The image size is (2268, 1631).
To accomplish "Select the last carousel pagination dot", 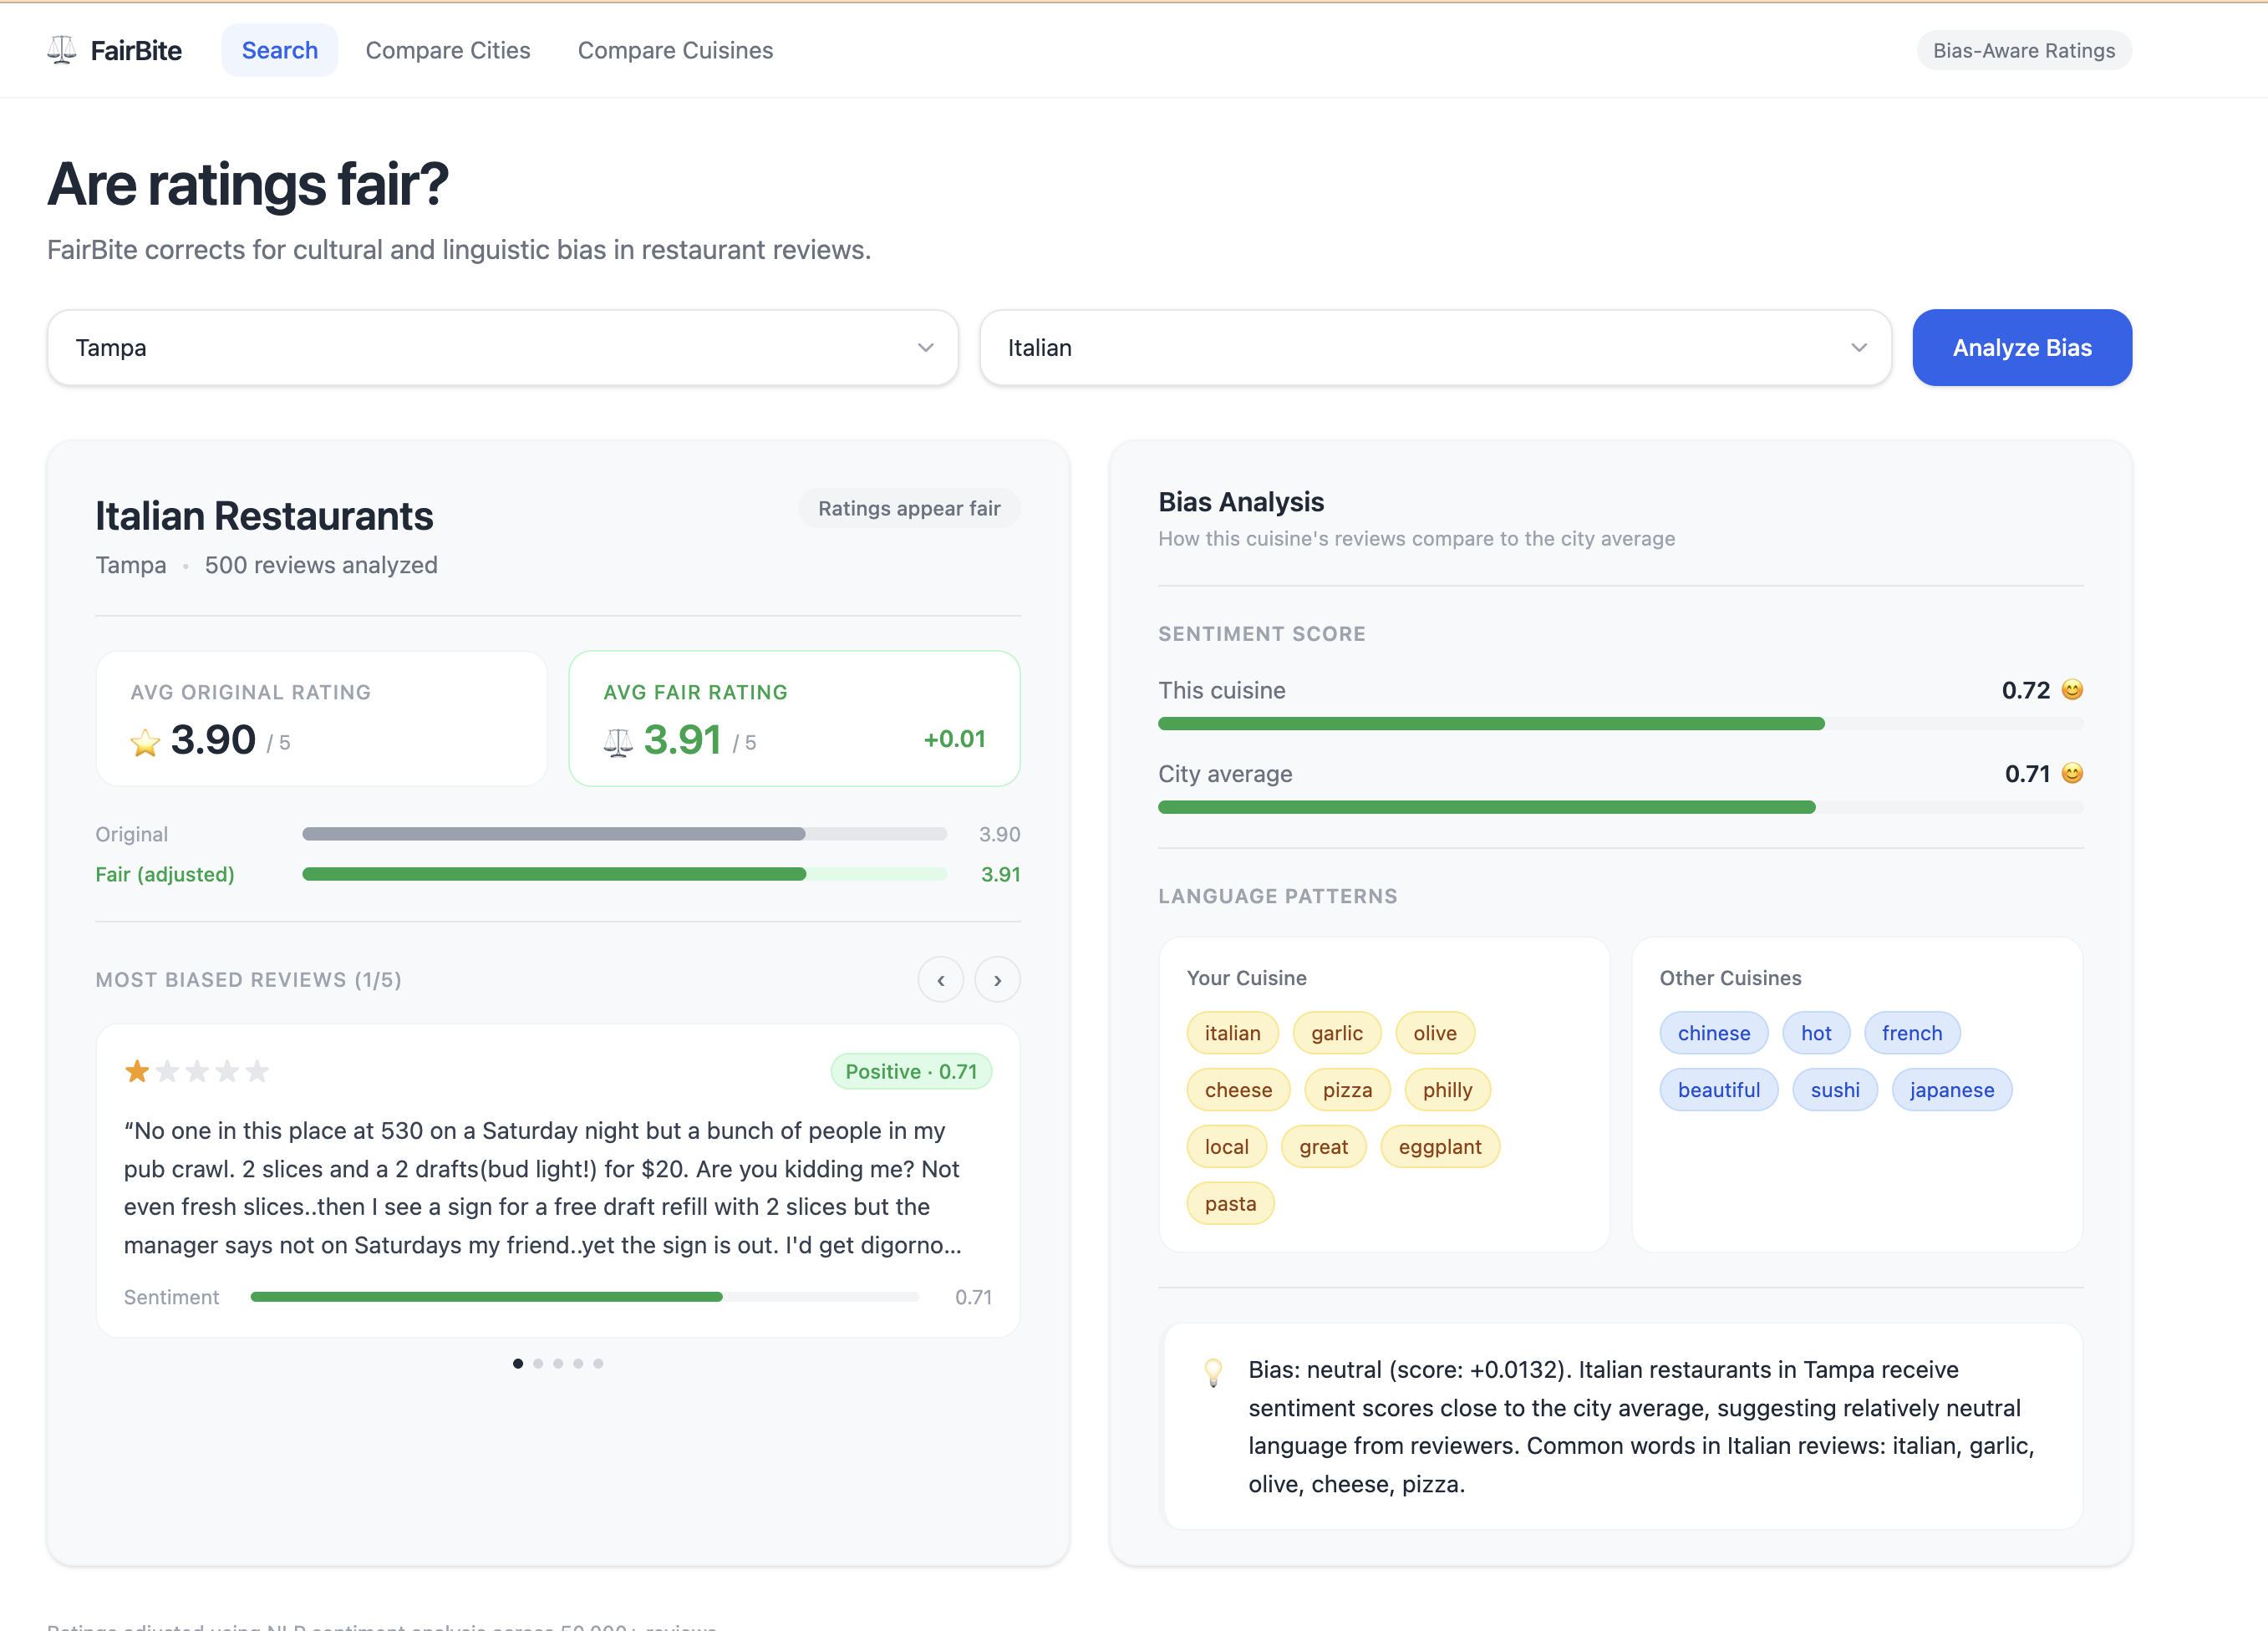I will 598,1363.
